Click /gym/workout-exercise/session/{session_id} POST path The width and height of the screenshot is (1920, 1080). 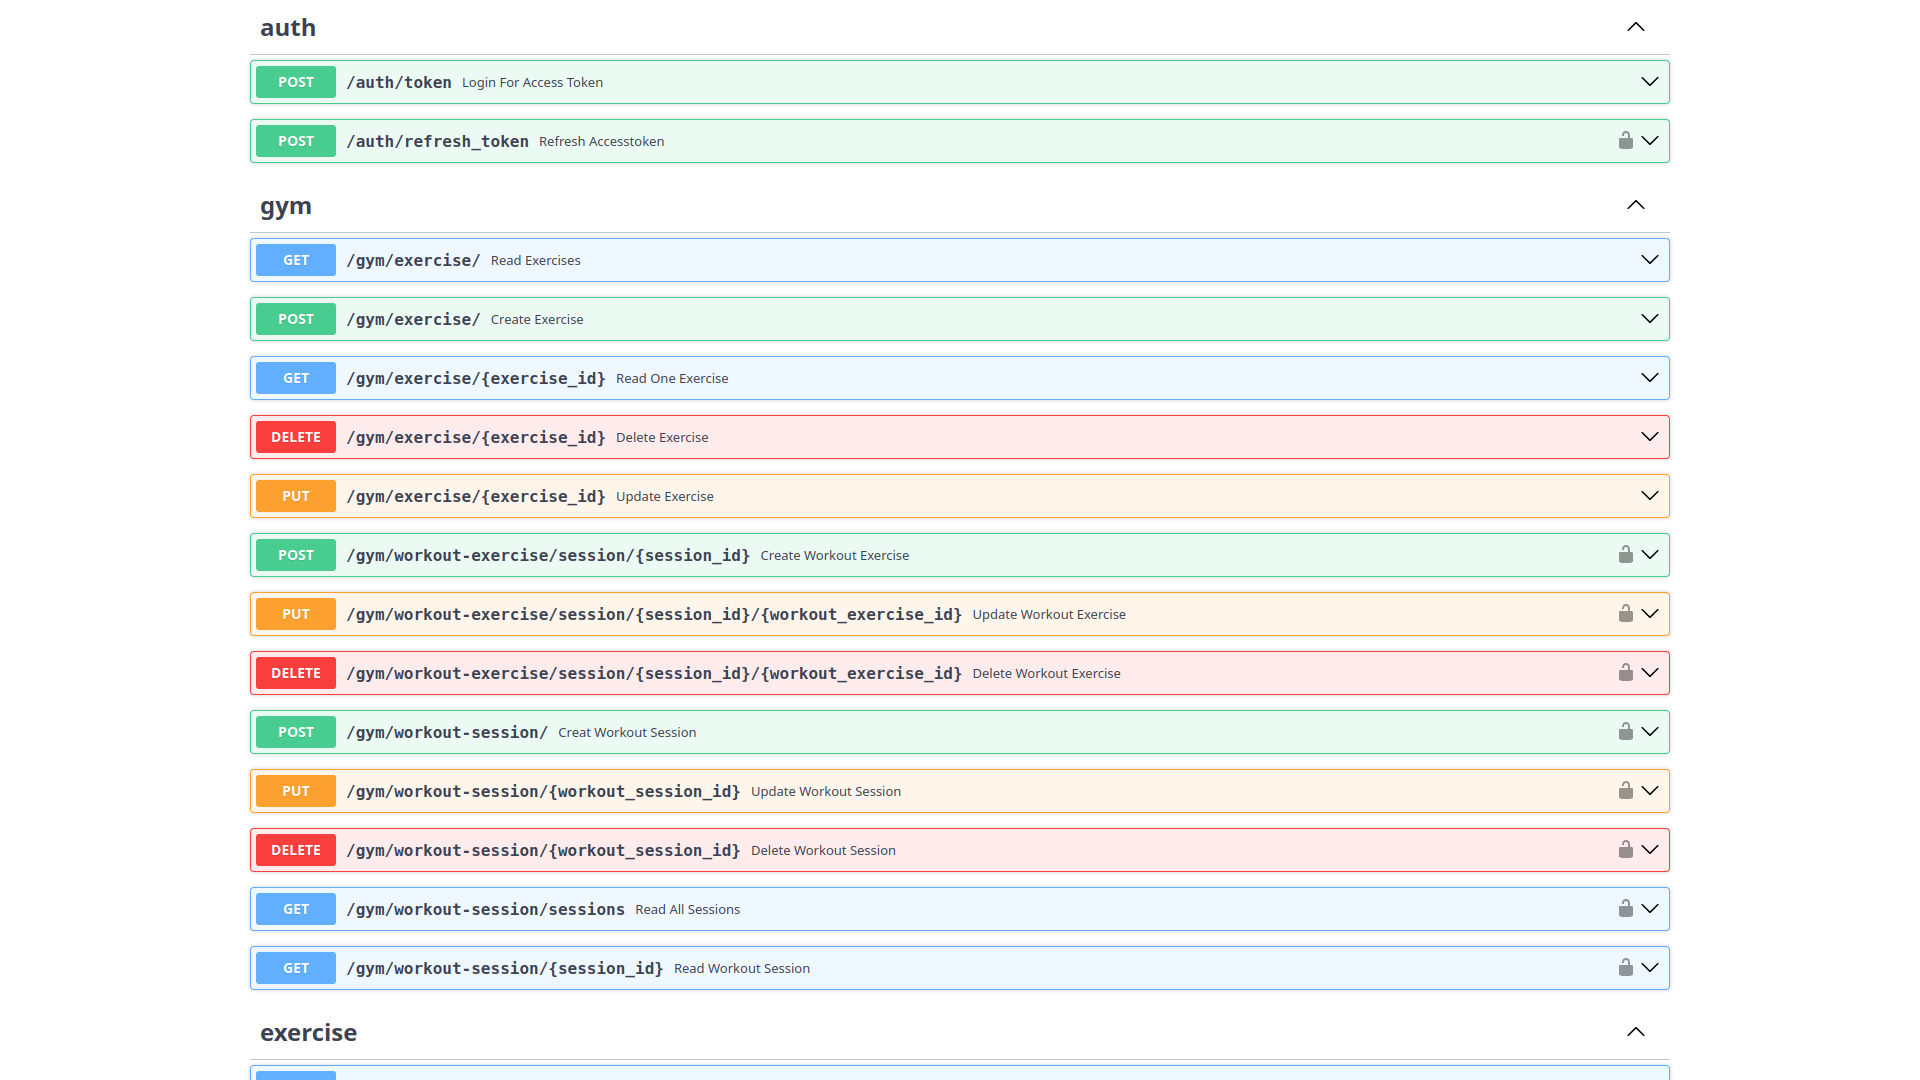pos(548,556)
